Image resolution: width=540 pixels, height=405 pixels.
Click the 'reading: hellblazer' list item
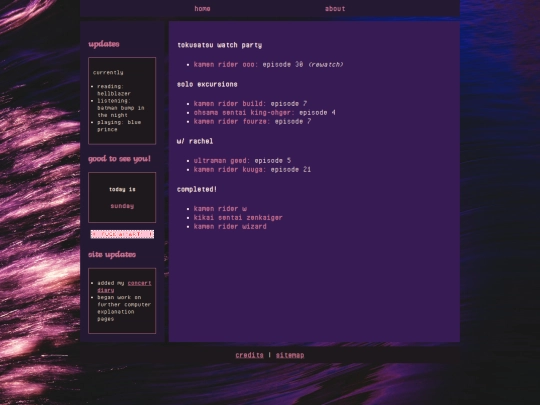point(114,90)
